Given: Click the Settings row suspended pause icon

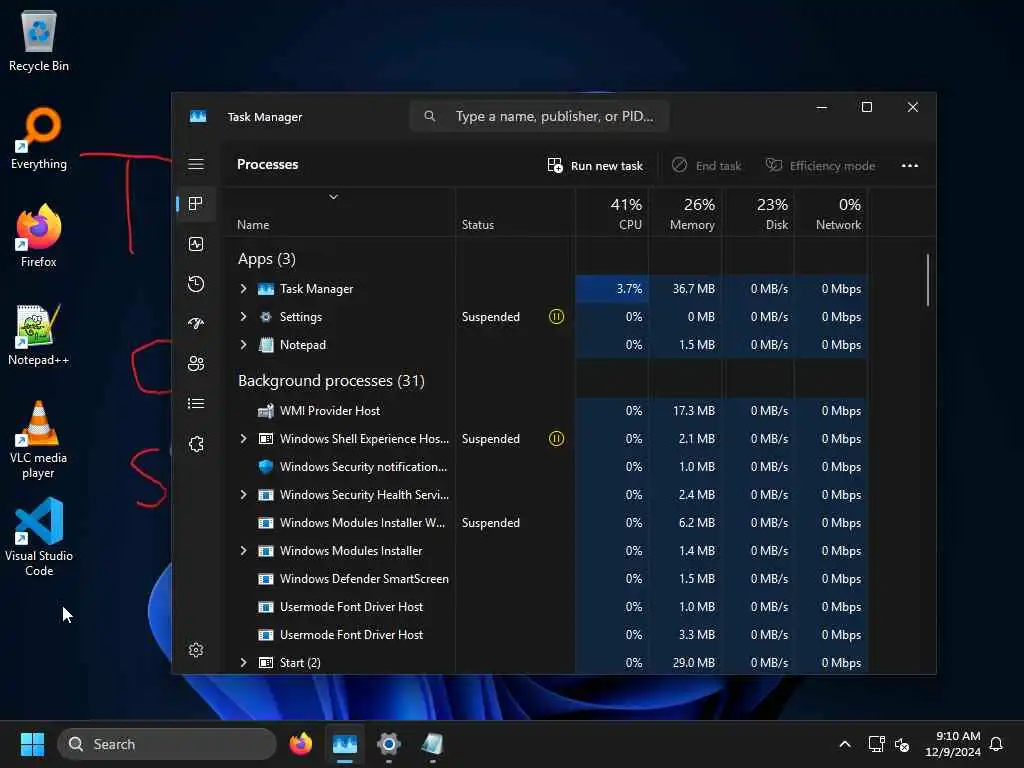Looking at the screenshot, I should tap(556, 317).
